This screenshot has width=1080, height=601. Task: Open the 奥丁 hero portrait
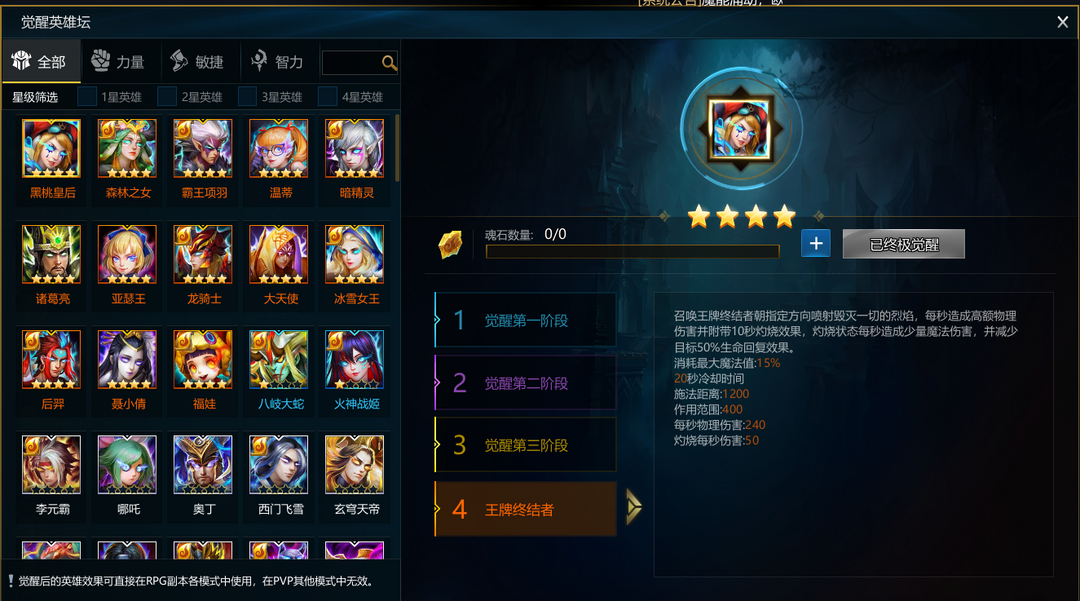point(203,465)
